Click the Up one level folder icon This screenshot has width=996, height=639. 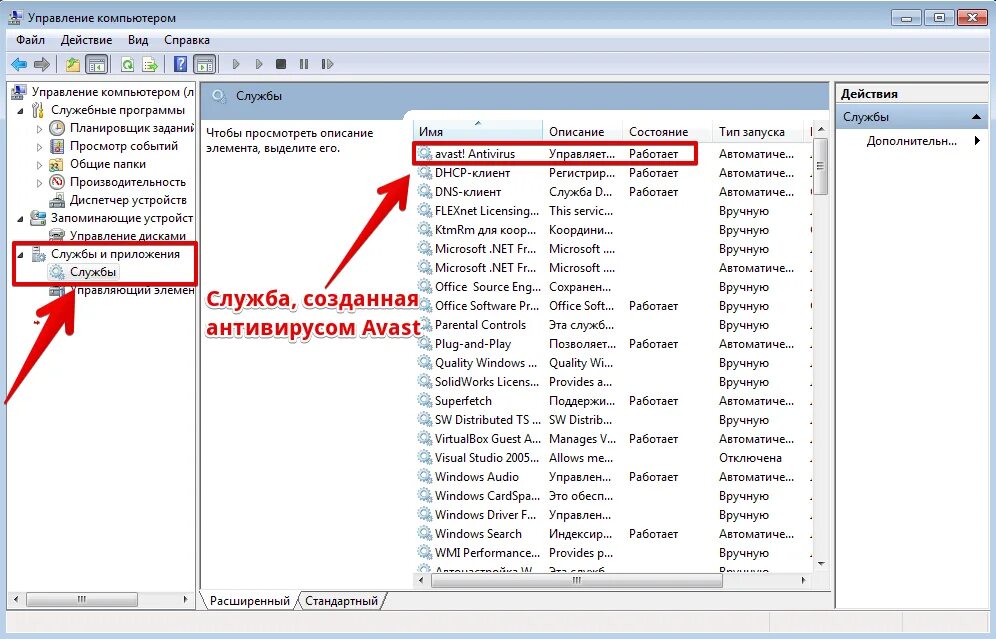tap(73, 64)
